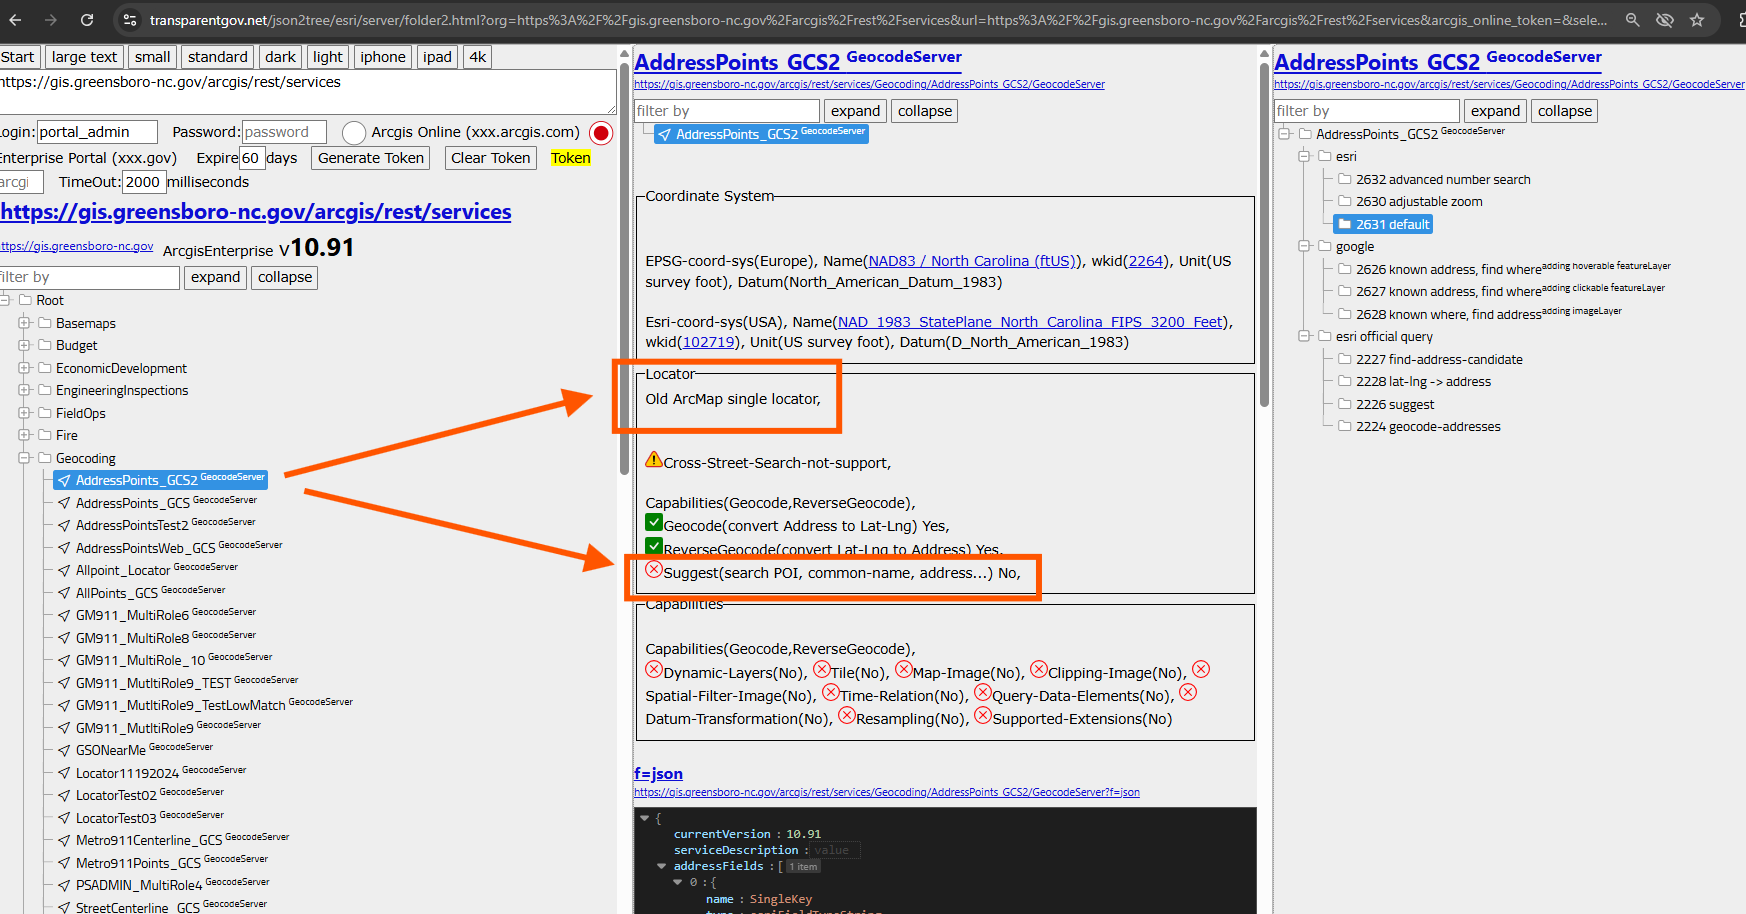Click the GSONearMe geocoder icon
Screen dimensions: 1746x914
tap(64, 750)
